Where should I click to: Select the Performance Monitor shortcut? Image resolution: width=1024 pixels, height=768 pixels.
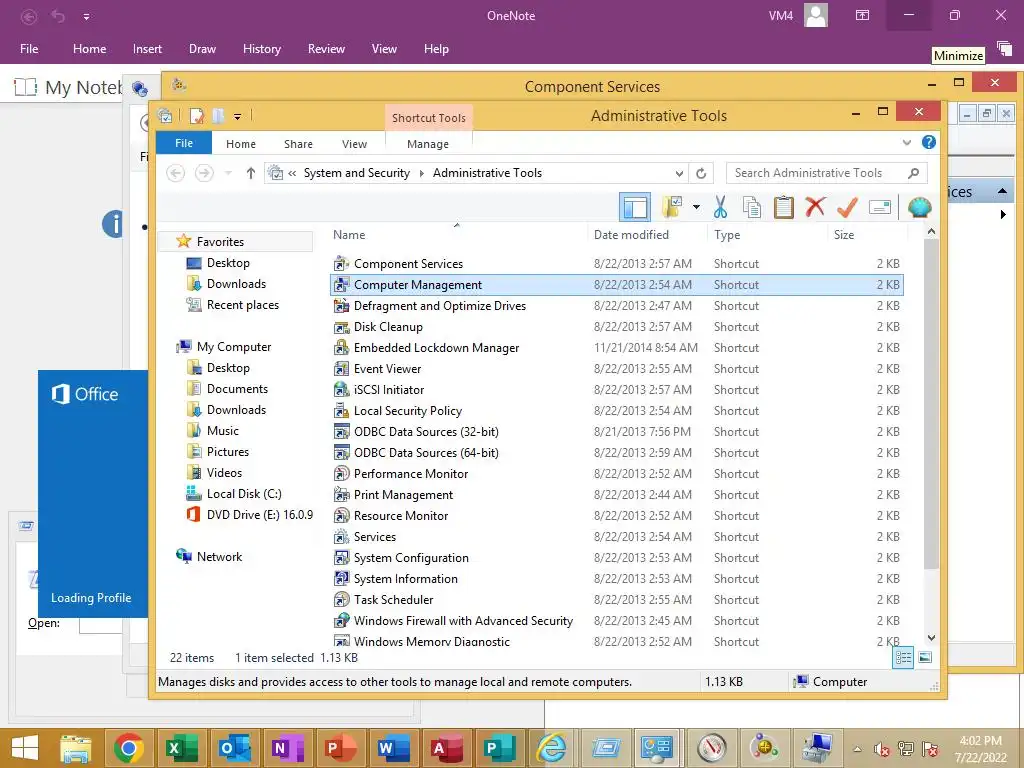(x=617, y=473)
